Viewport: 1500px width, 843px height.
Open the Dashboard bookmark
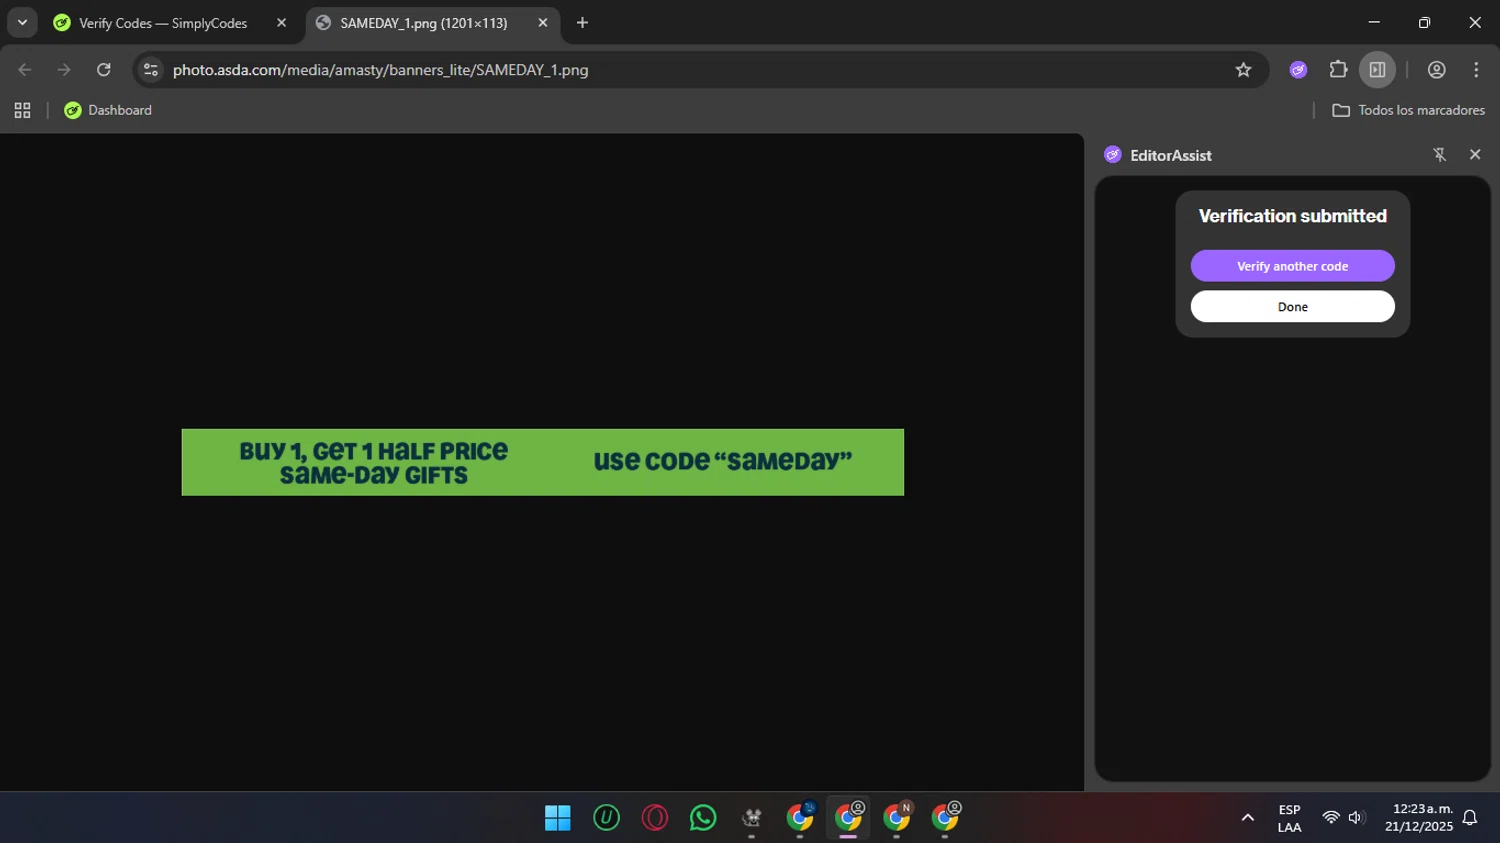coord(108,110)
